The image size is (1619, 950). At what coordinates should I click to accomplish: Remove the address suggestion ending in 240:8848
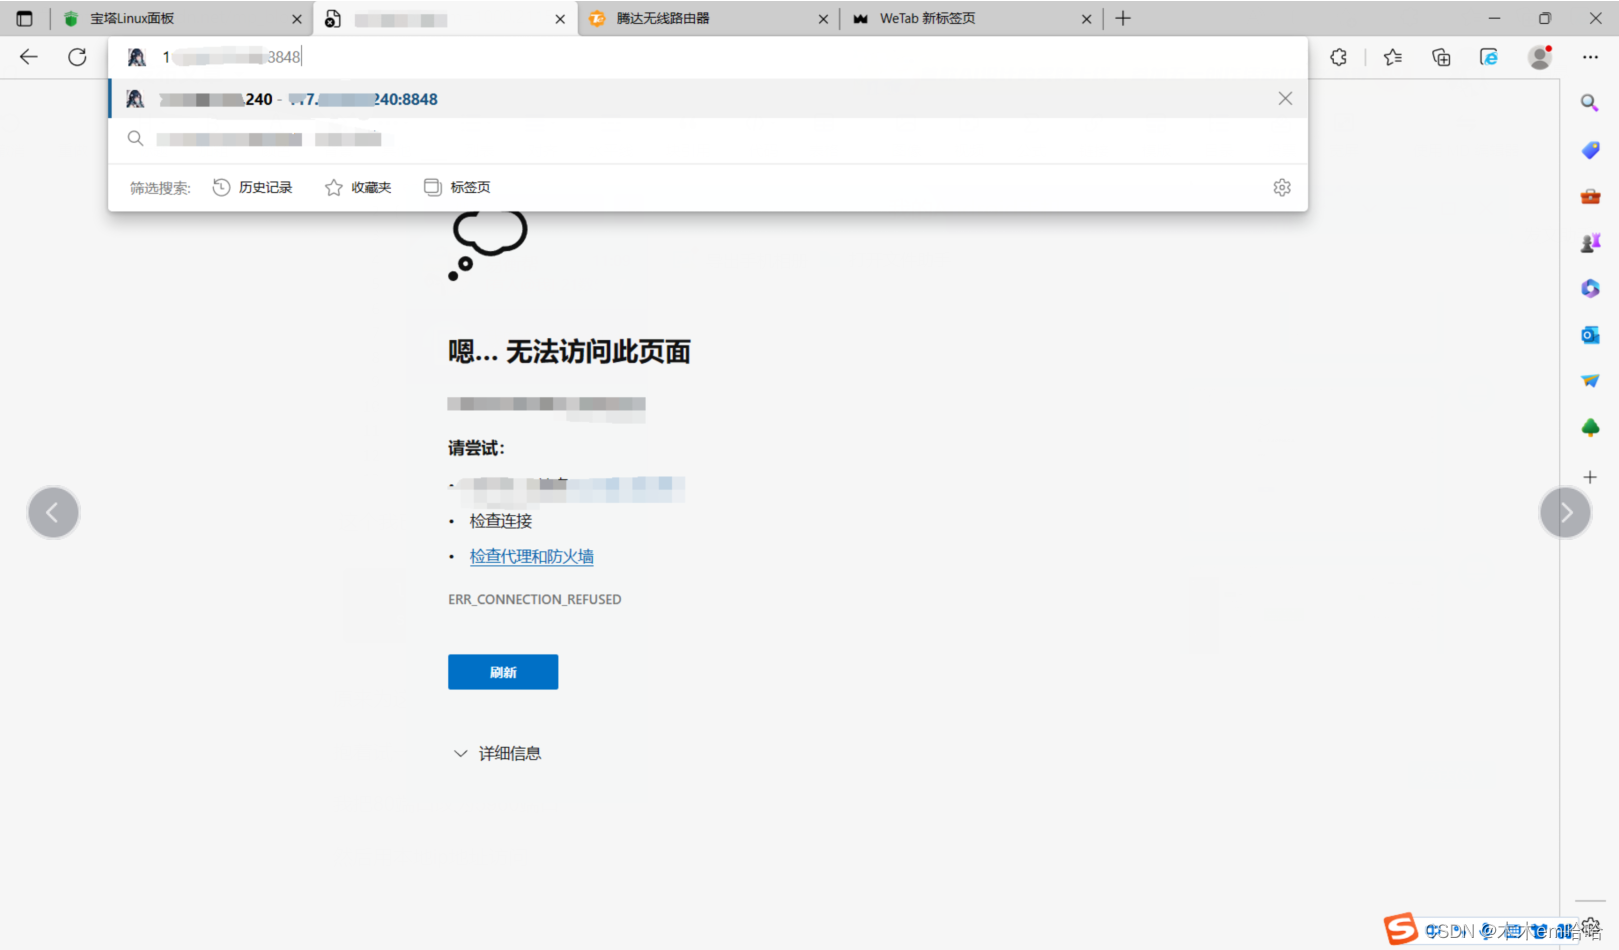click(x=1285, y=98)
